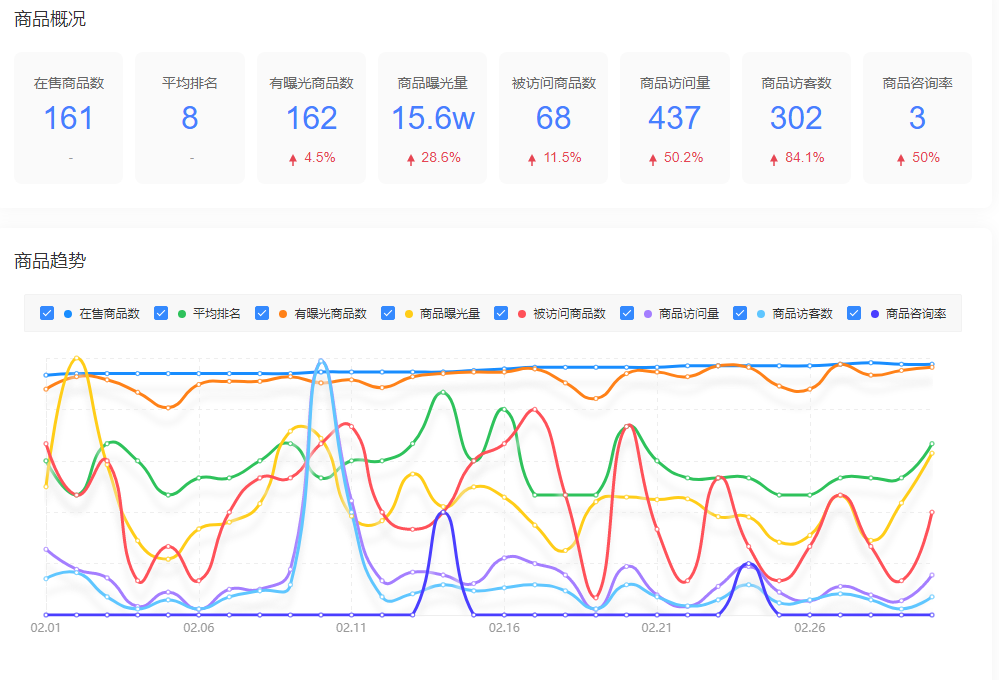Click the light blue 商品访客数 legend dot
This screenshot has height=680, width=999.
tap(761, 314)
